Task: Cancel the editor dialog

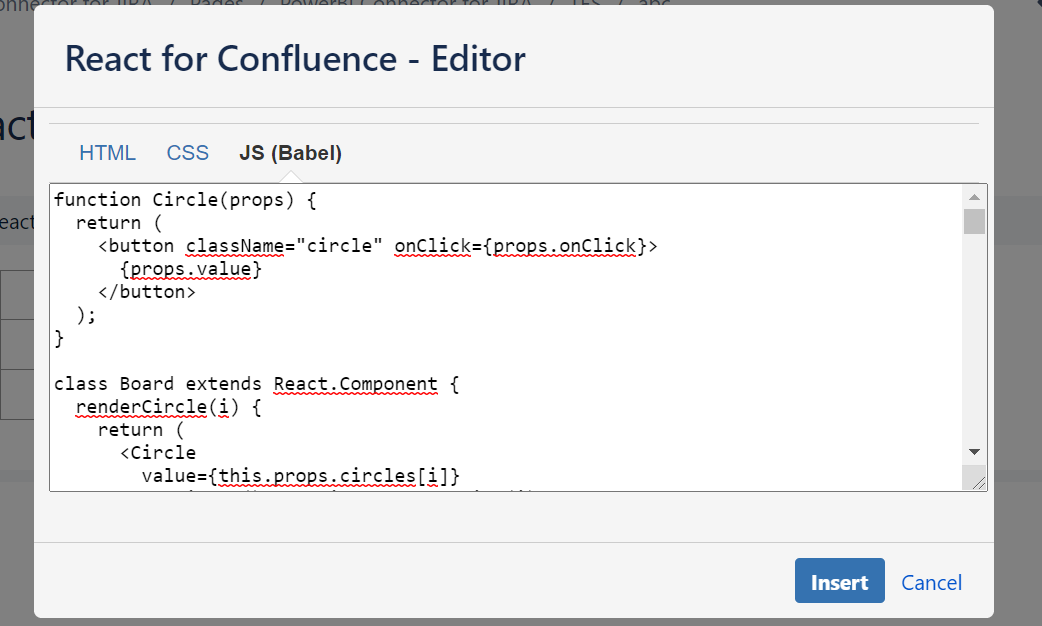Action: [x=931, y=583]
